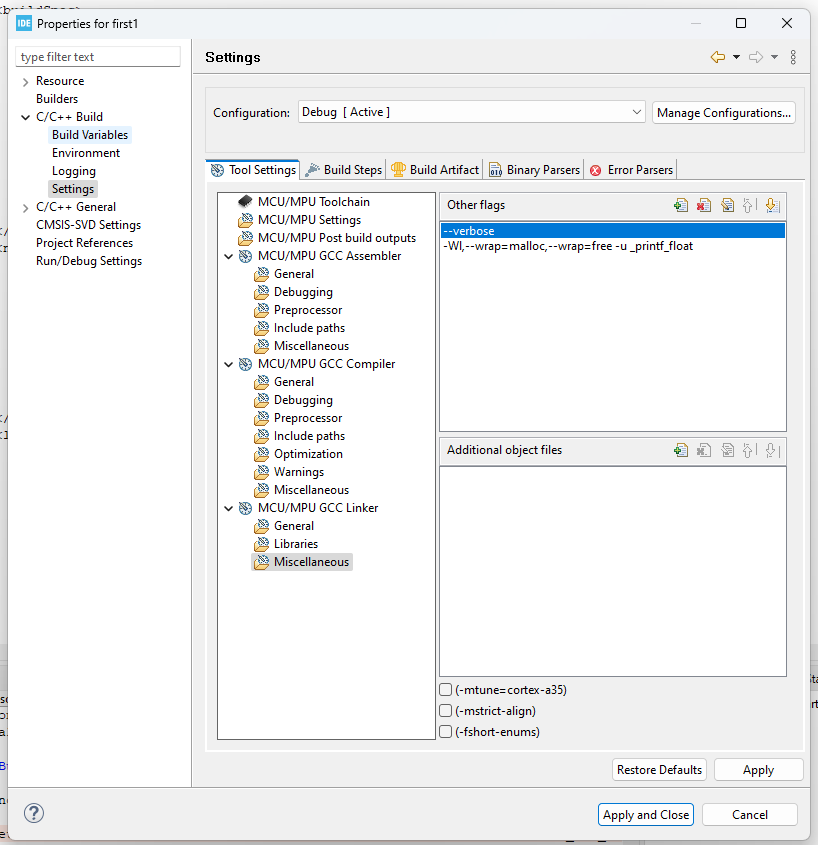
Task: Collapse the MCU/MPU GCC Linker section
Action: 228,507
